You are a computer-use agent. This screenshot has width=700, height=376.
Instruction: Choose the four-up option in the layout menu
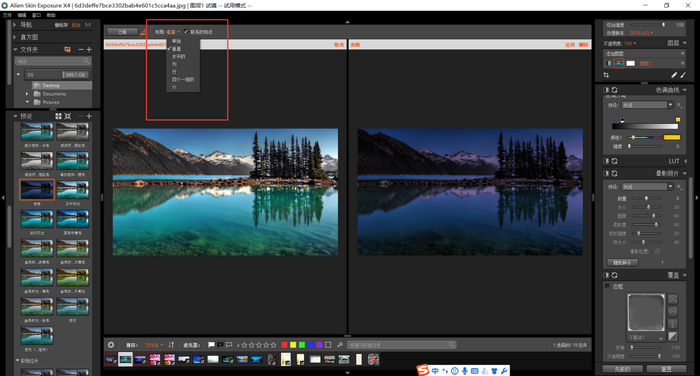click(183, 79)
